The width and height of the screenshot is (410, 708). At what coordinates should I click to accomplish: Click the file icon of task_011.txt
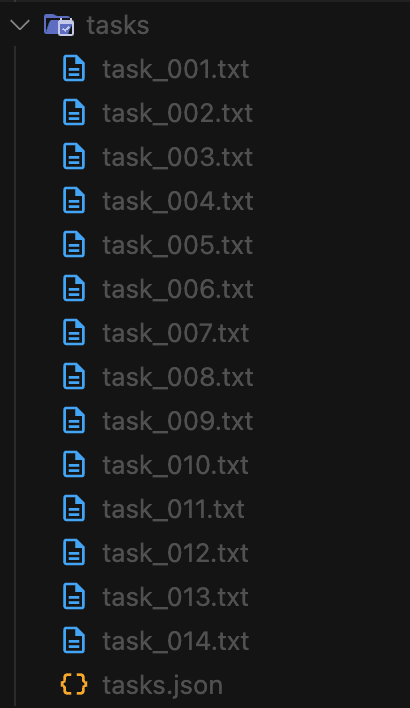[x=74, y=509]
